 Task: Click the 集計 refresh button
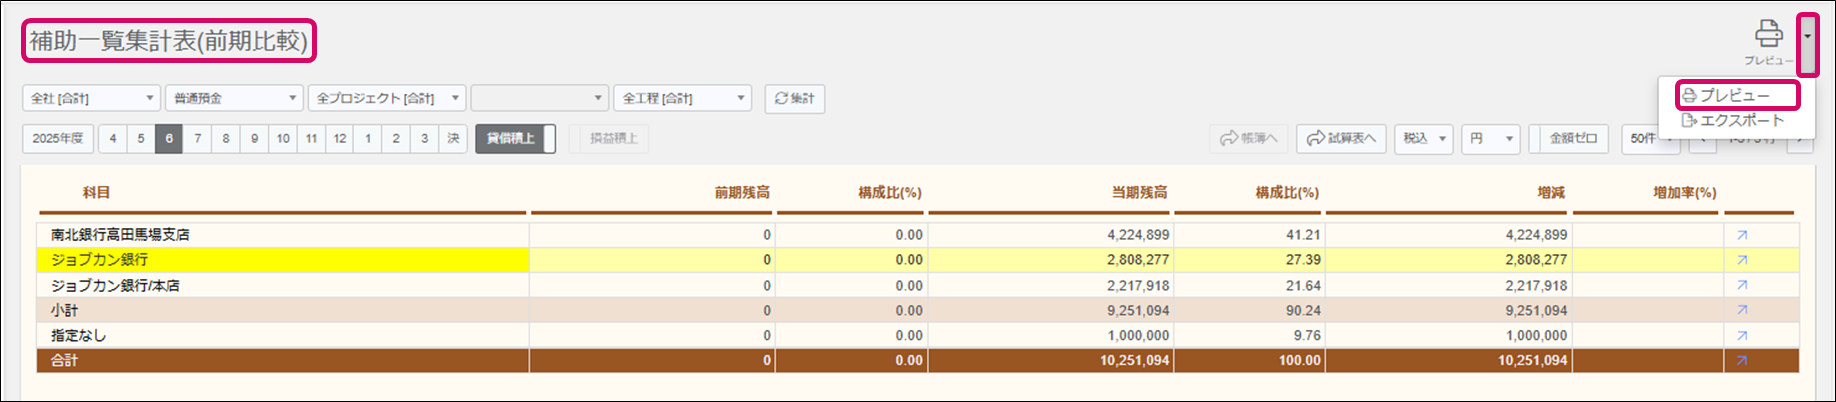coord(795,98)
